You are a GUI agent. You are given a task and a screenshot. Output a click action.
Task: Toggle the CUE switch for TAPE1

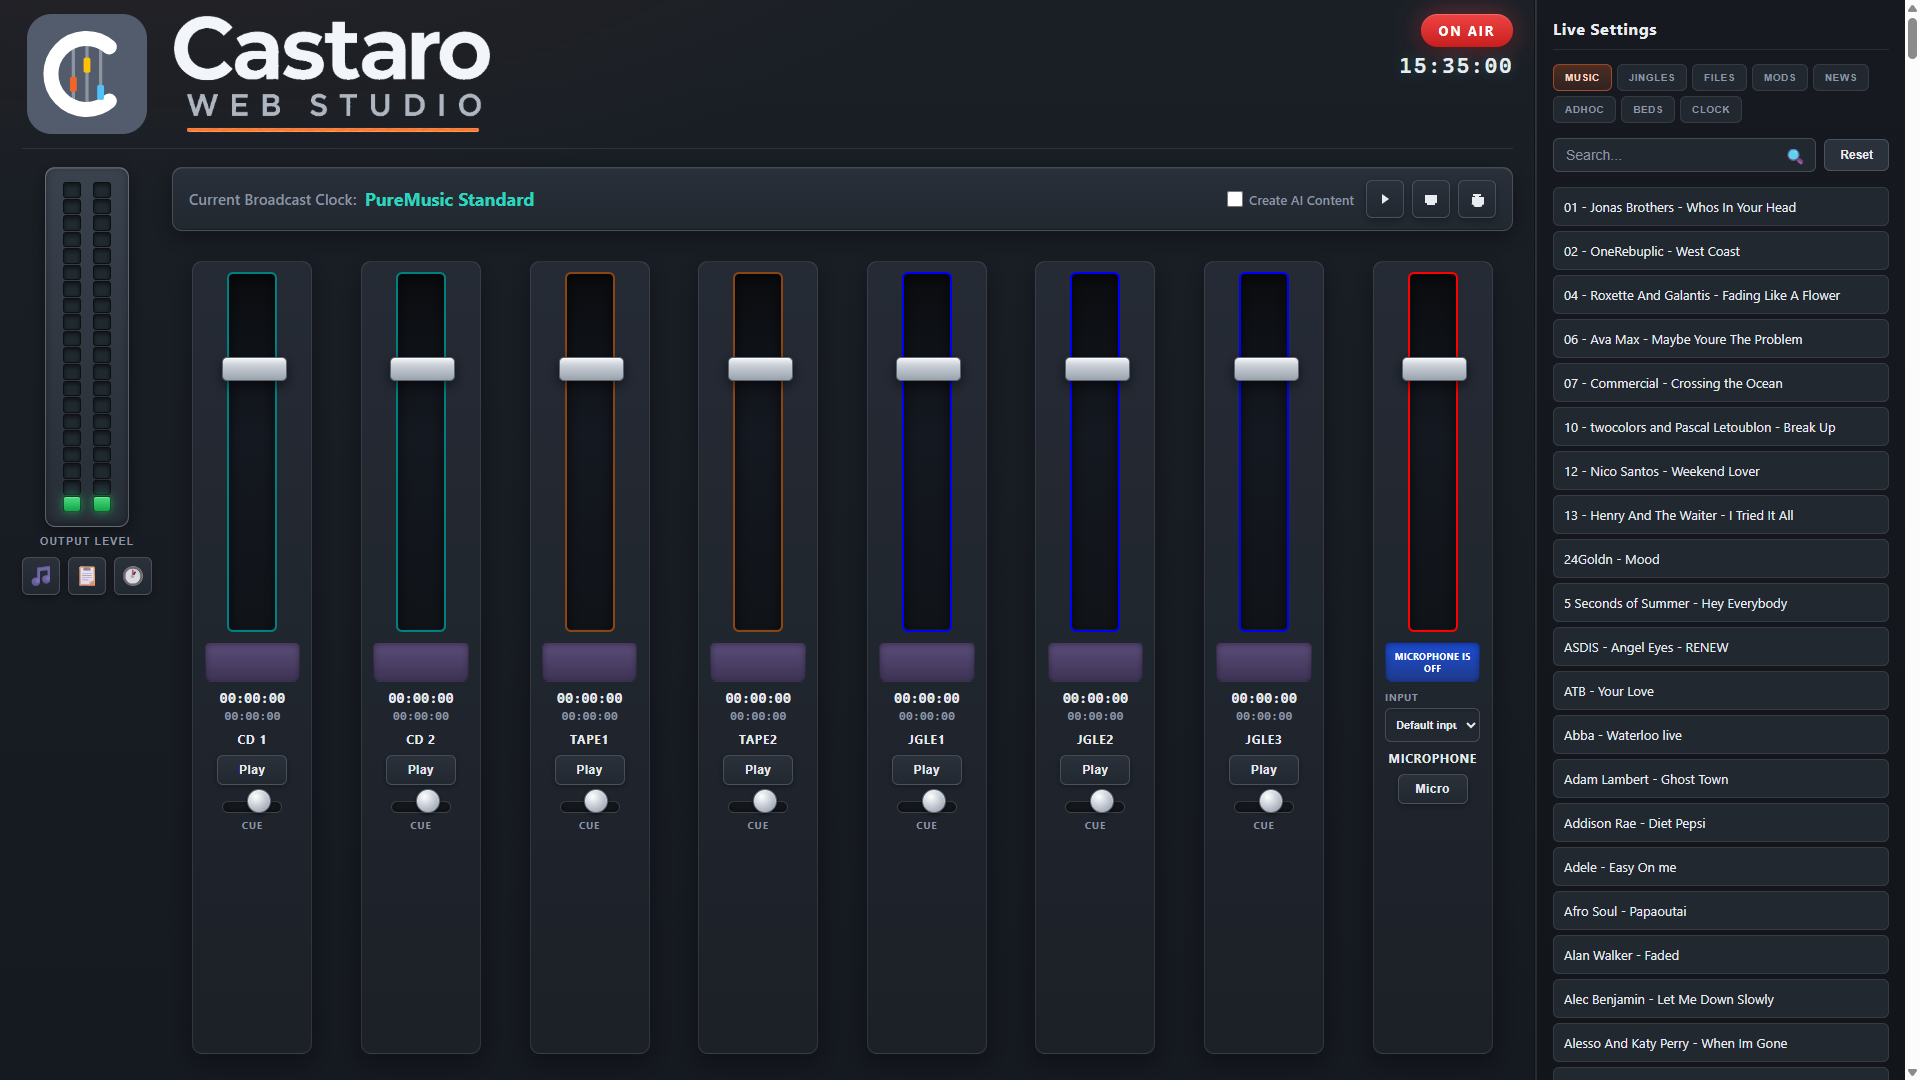pos(589,802)
